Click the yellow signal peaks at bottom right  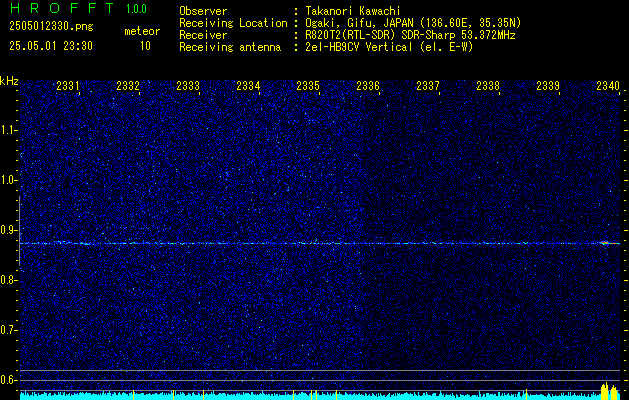(609, 392)
